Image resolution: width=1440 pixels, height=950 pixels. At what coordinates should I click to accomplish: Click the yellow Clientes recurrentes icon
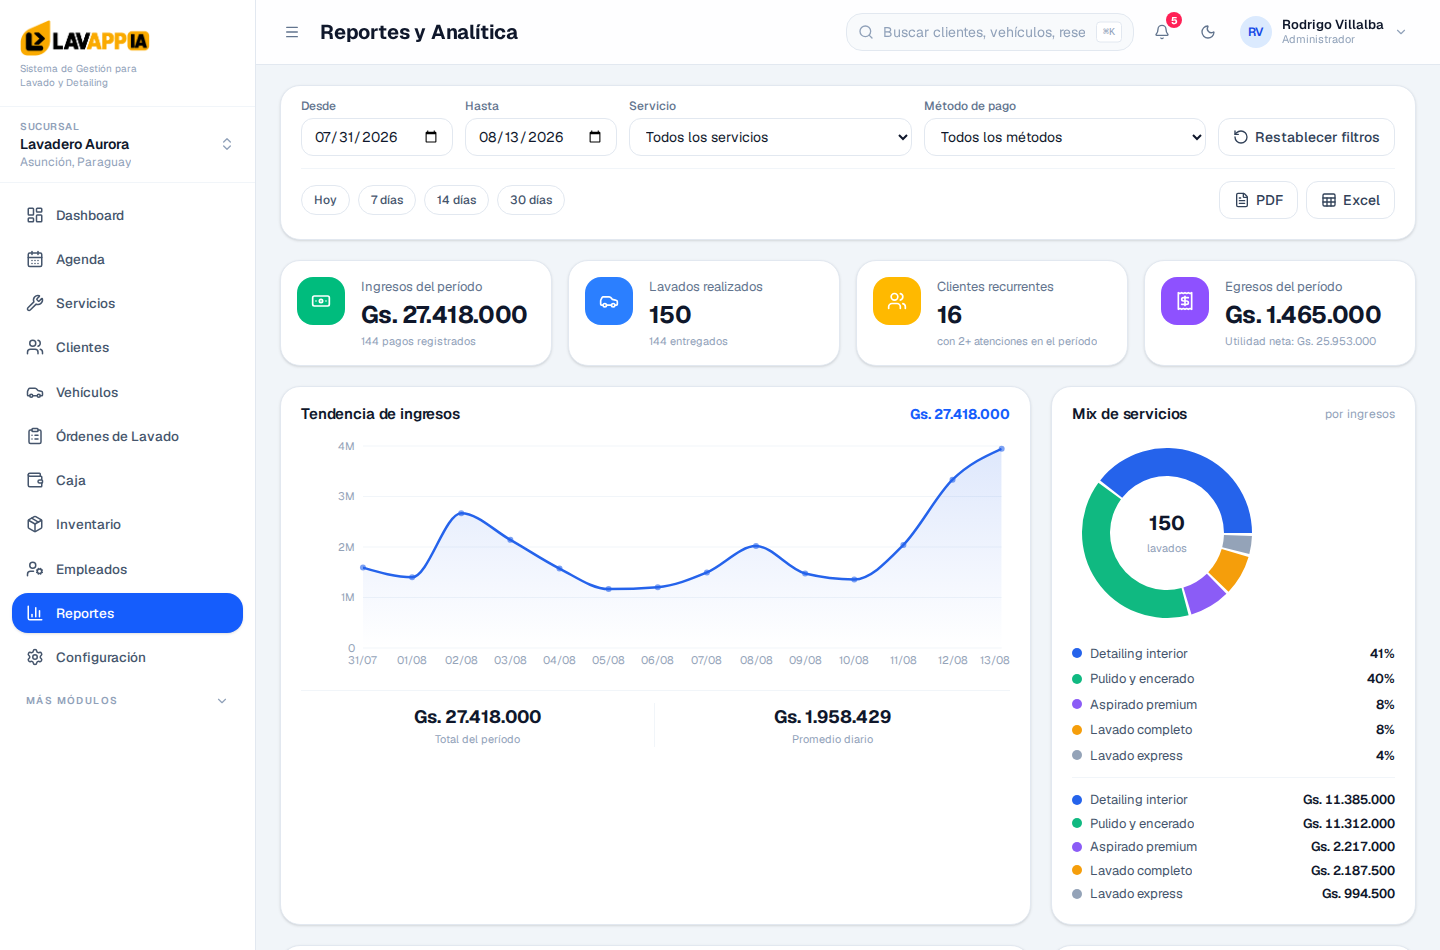(x=897, y=301)
